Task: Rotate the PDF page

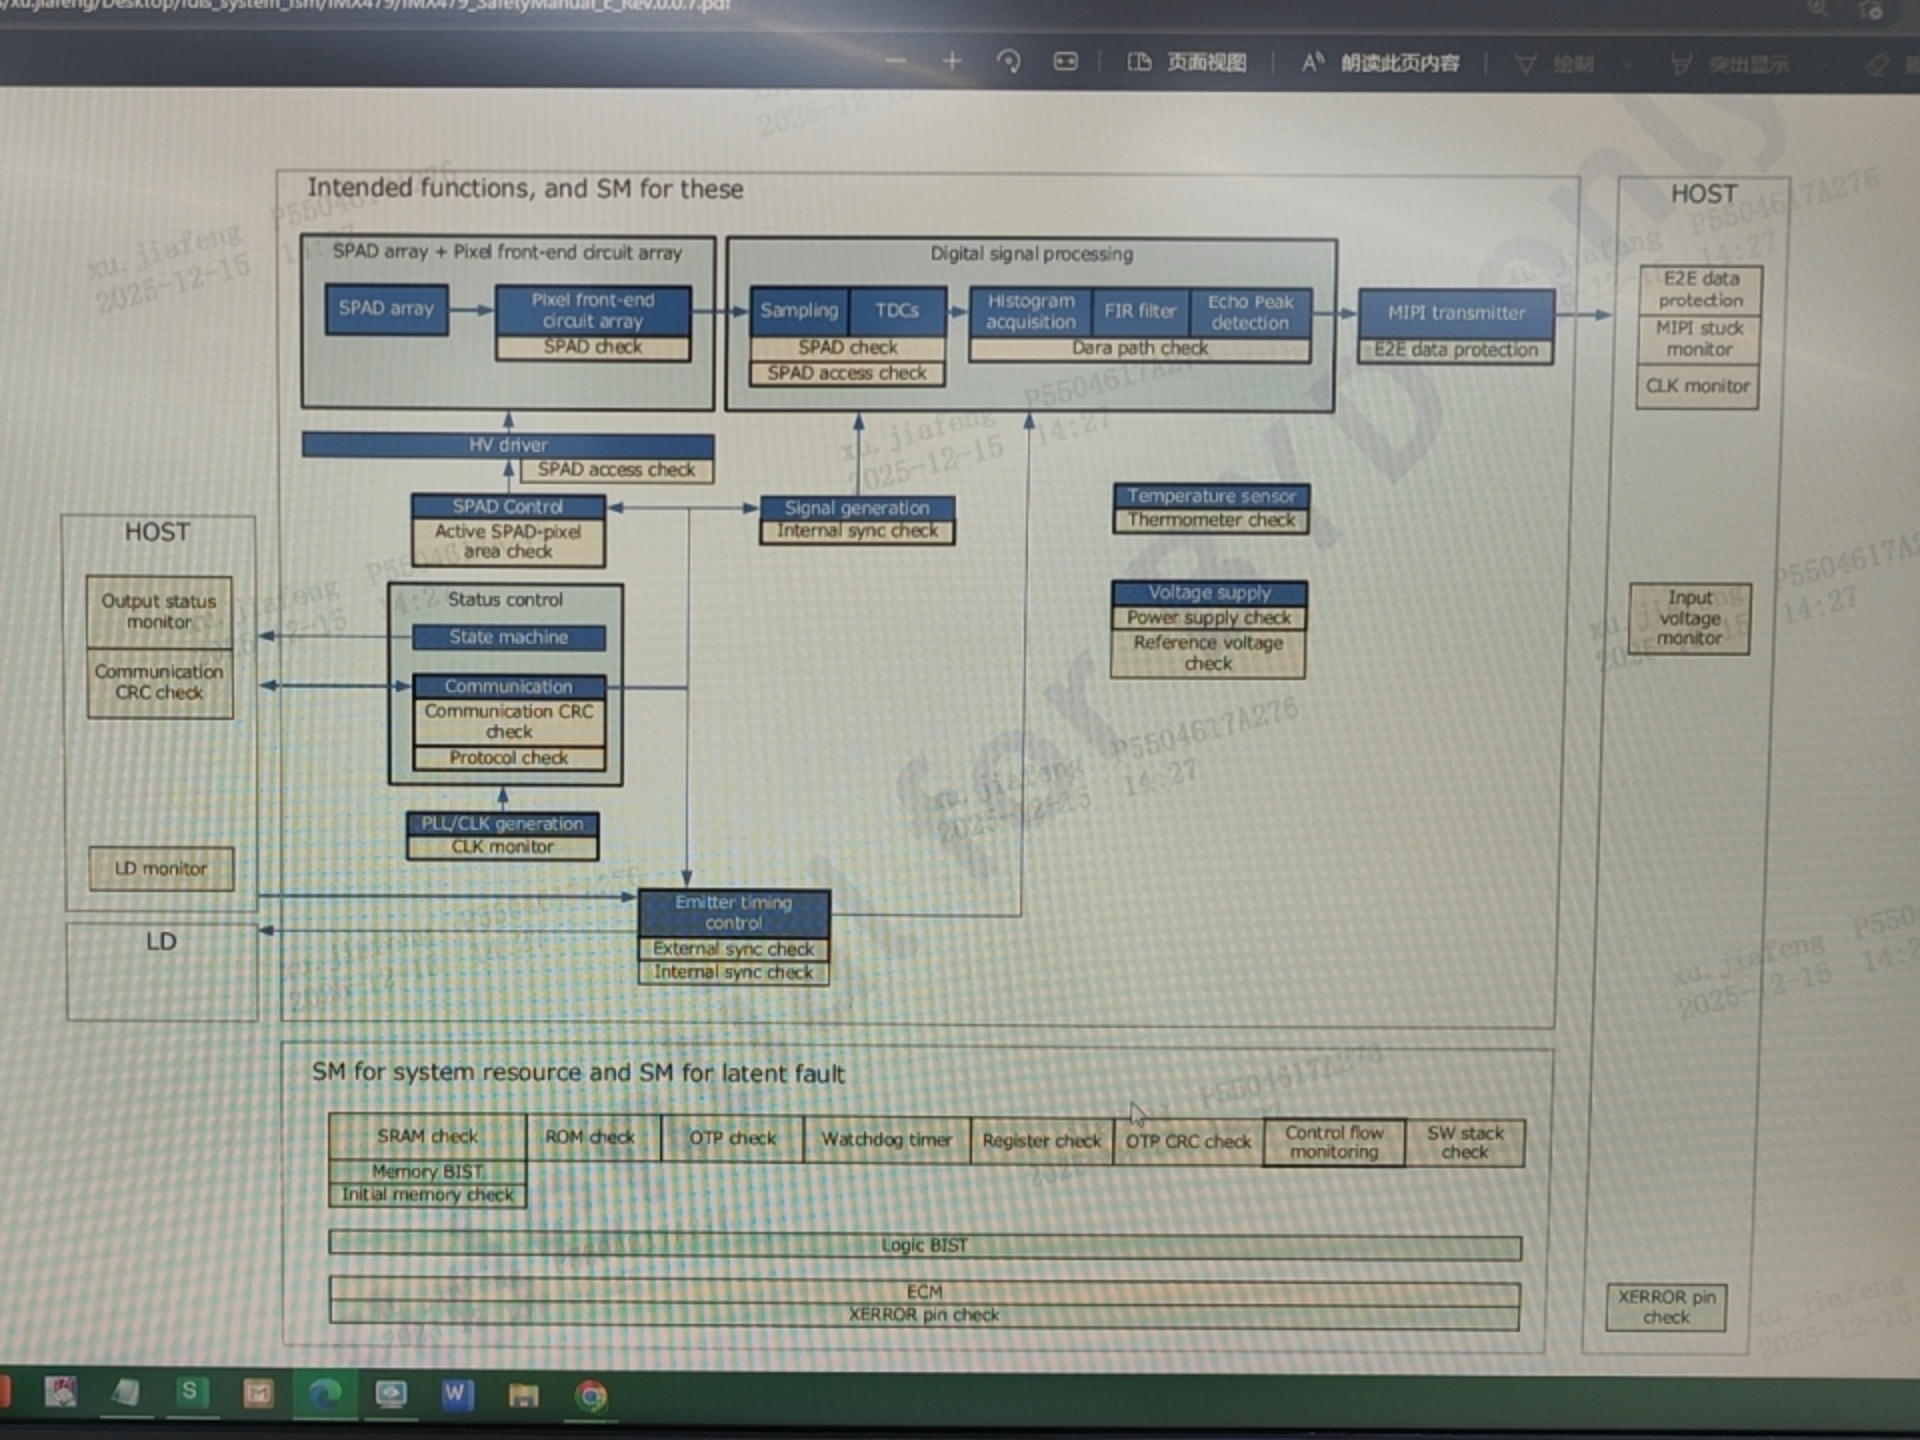Action: click(x=1008, y=62)
